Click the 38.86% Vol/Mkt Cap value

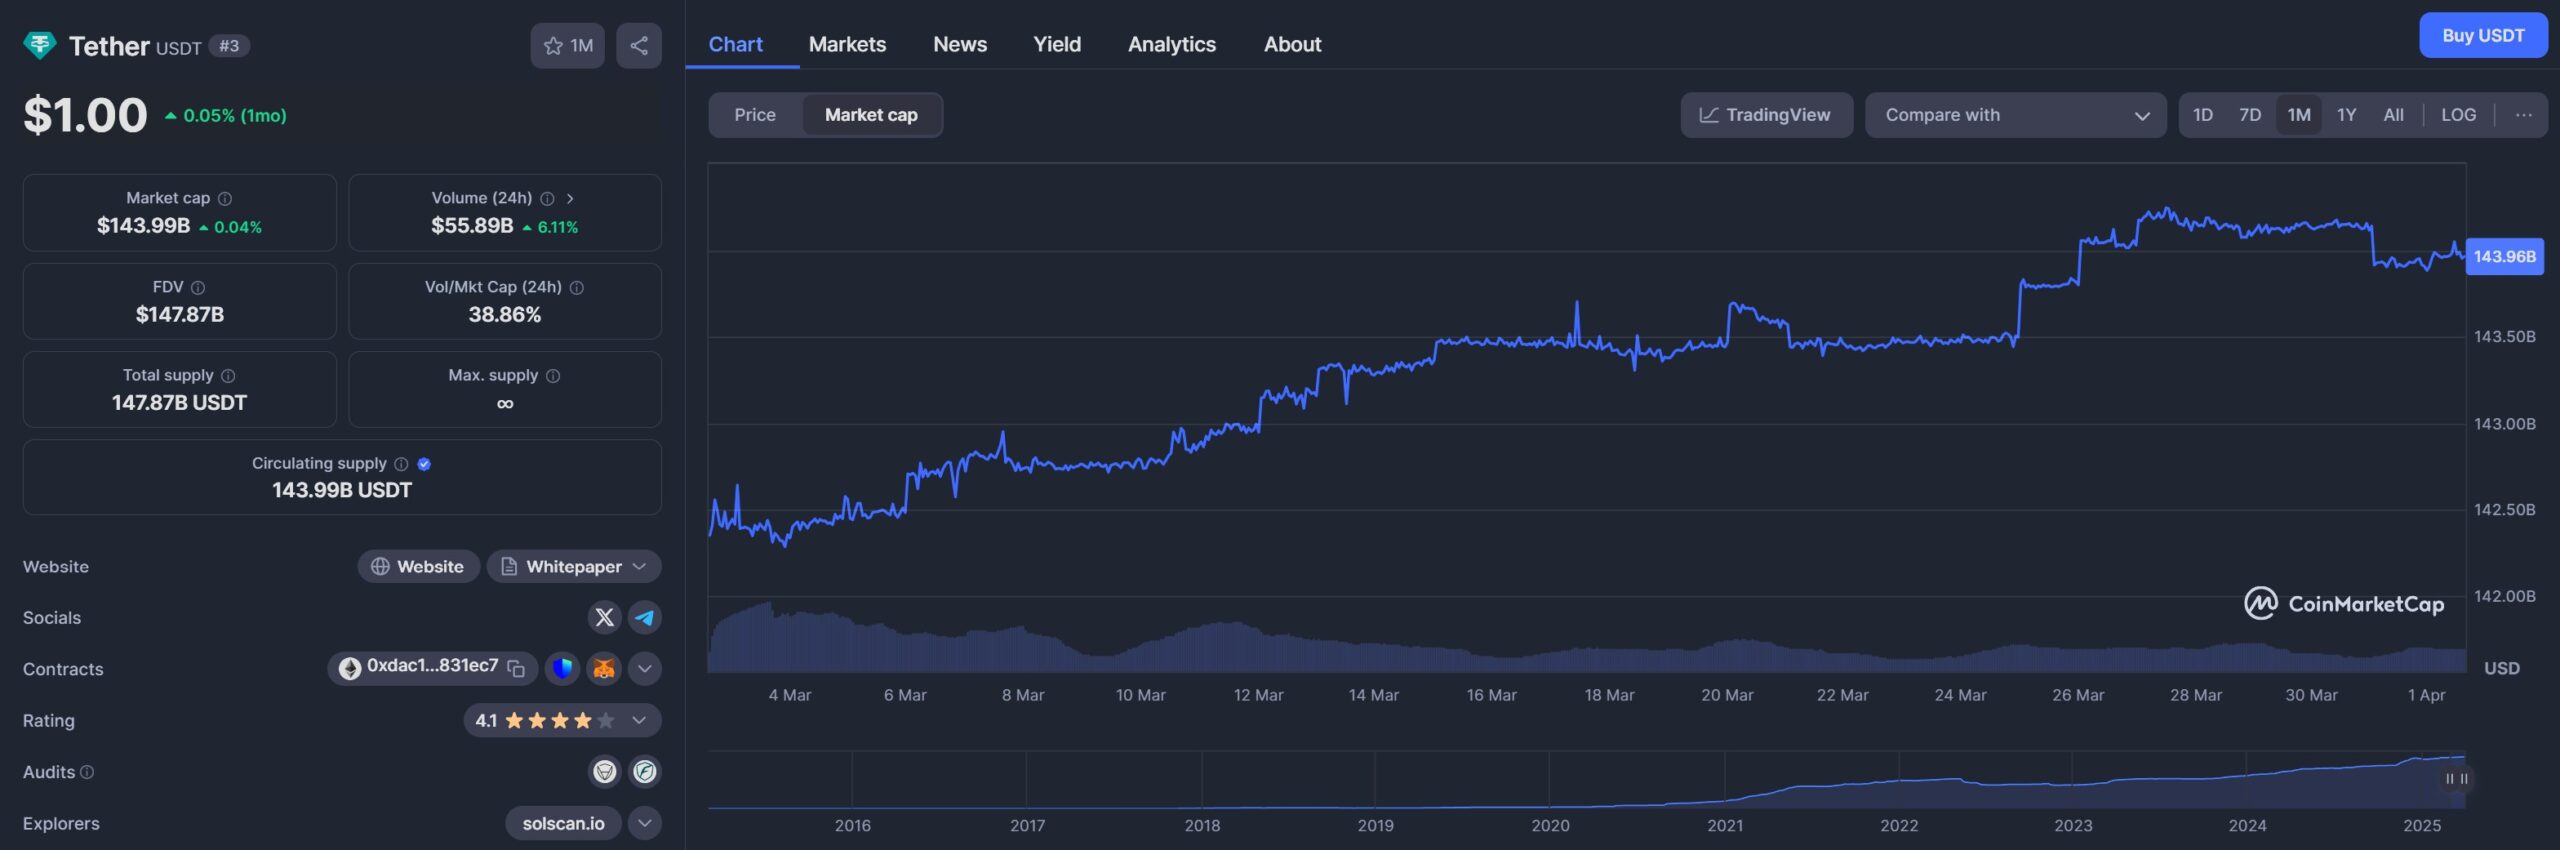click(505, 315)
